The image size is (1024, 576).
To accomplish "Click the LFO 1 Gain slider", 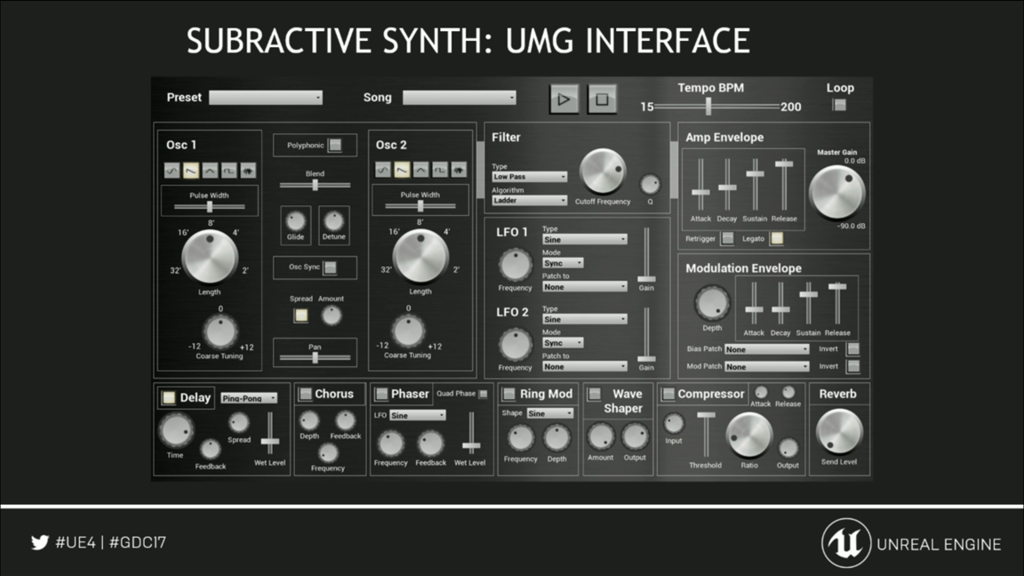I will (647, 255).
